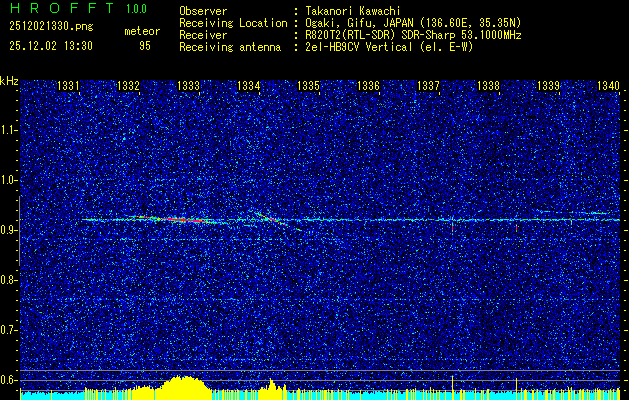629x400 pixels.
Task: Click the 1.0 kHz axis label
Action: click(9, 180)
